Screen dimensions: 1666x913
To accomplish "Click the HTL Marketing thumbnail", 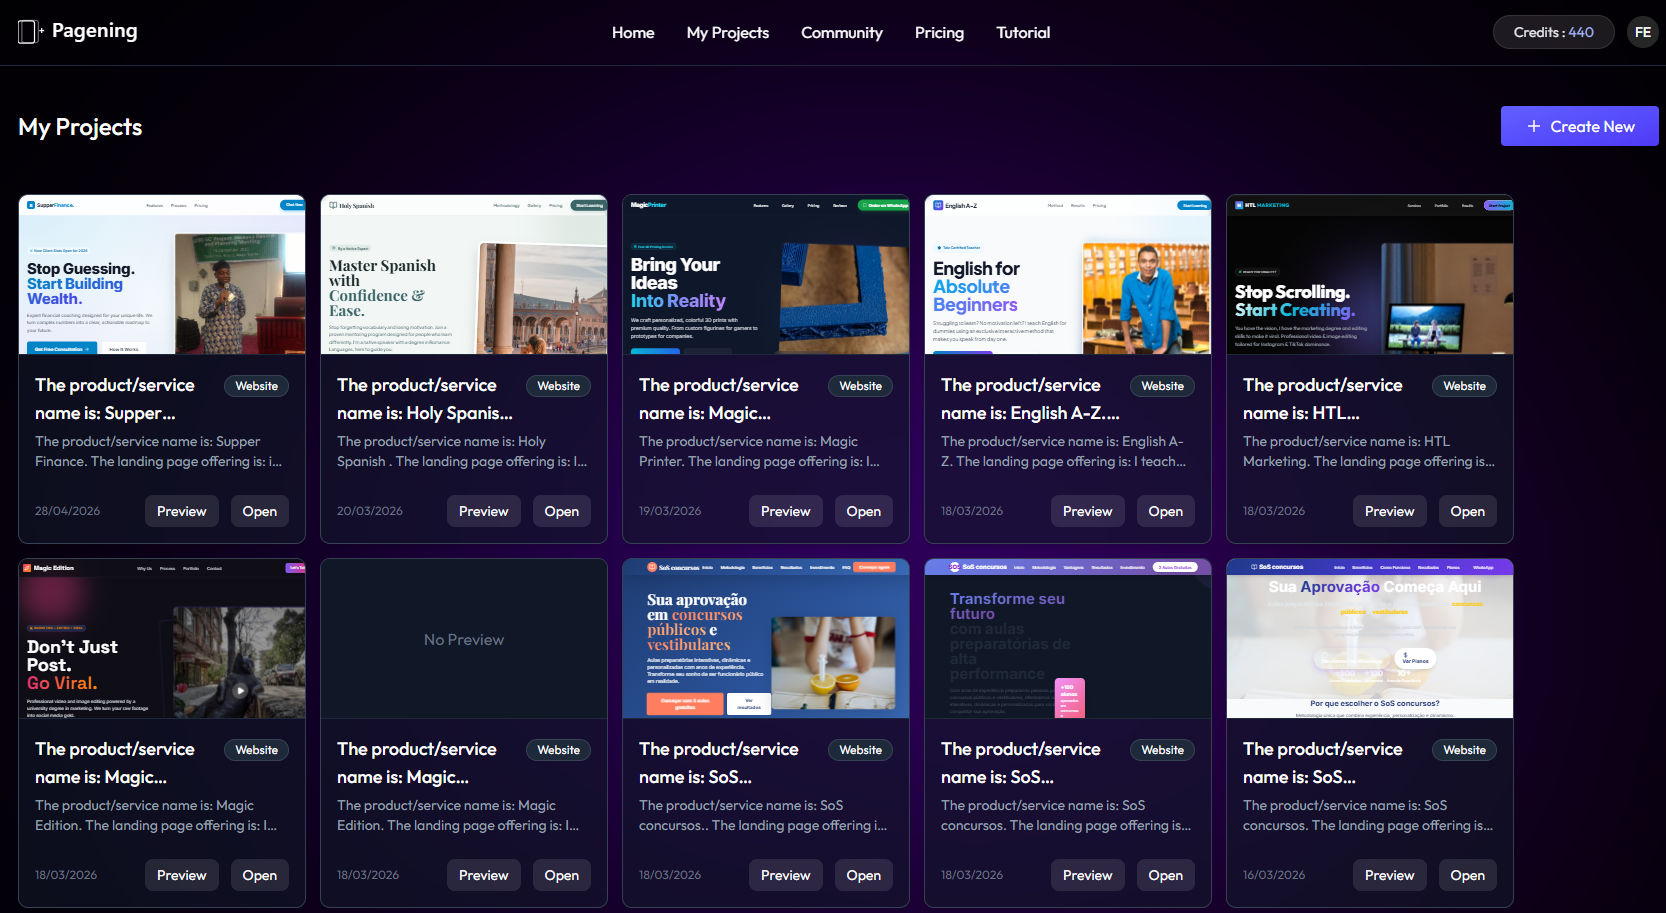I will coord(1370,274).
